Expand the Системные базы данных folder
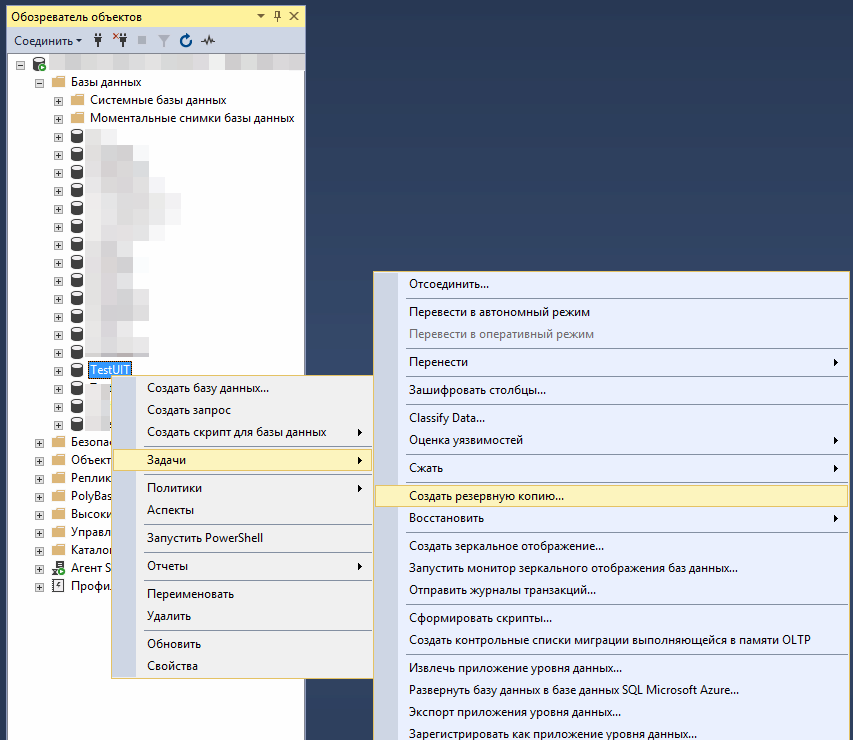This screenshot has width=853, height=740. coord(58,100)
